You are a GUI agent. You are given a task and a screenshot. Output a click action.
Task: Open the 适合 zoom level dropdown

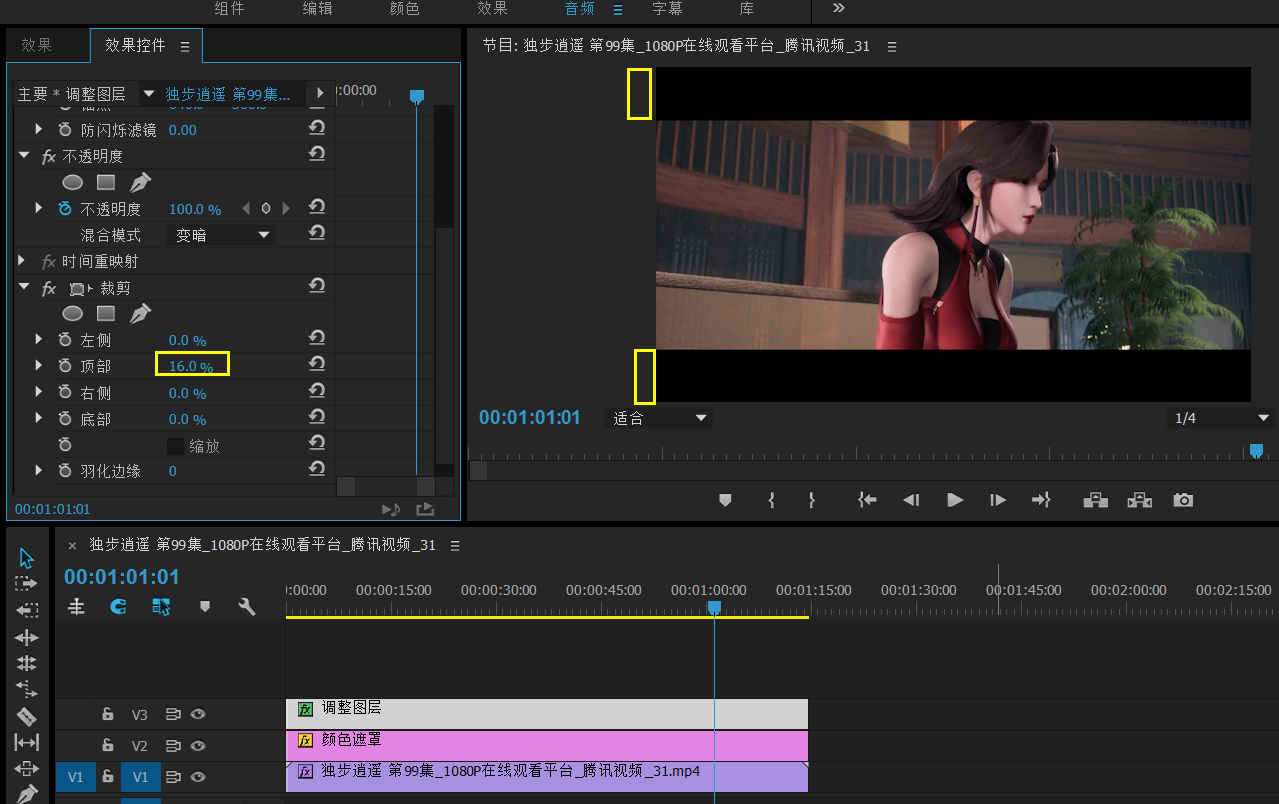[x=660, y=418]
